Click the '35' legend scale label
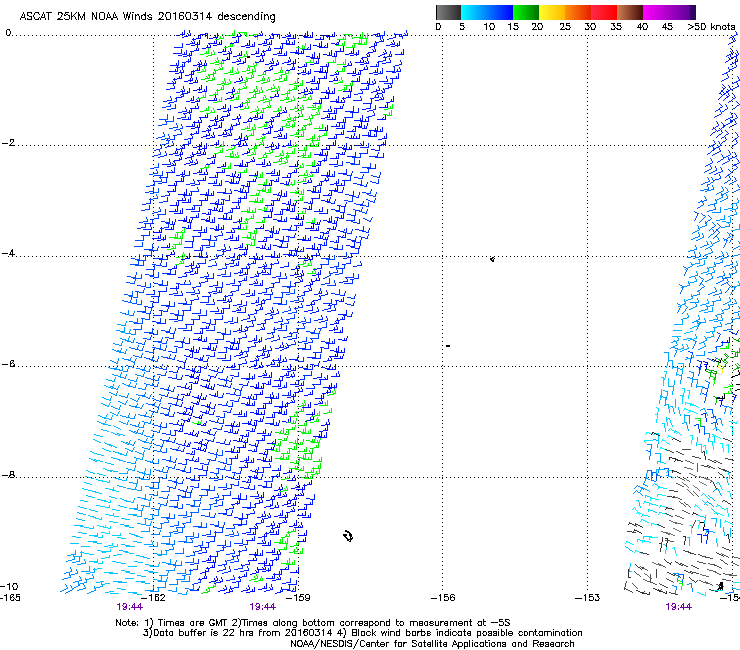Viewport: 740px width, 650px height. pos(616,27)
